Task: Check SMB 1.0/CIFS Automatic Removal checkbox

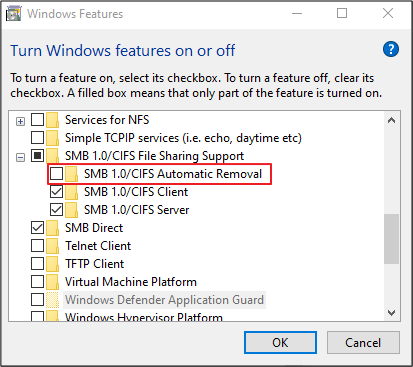Action: click(x=56, y=174)
